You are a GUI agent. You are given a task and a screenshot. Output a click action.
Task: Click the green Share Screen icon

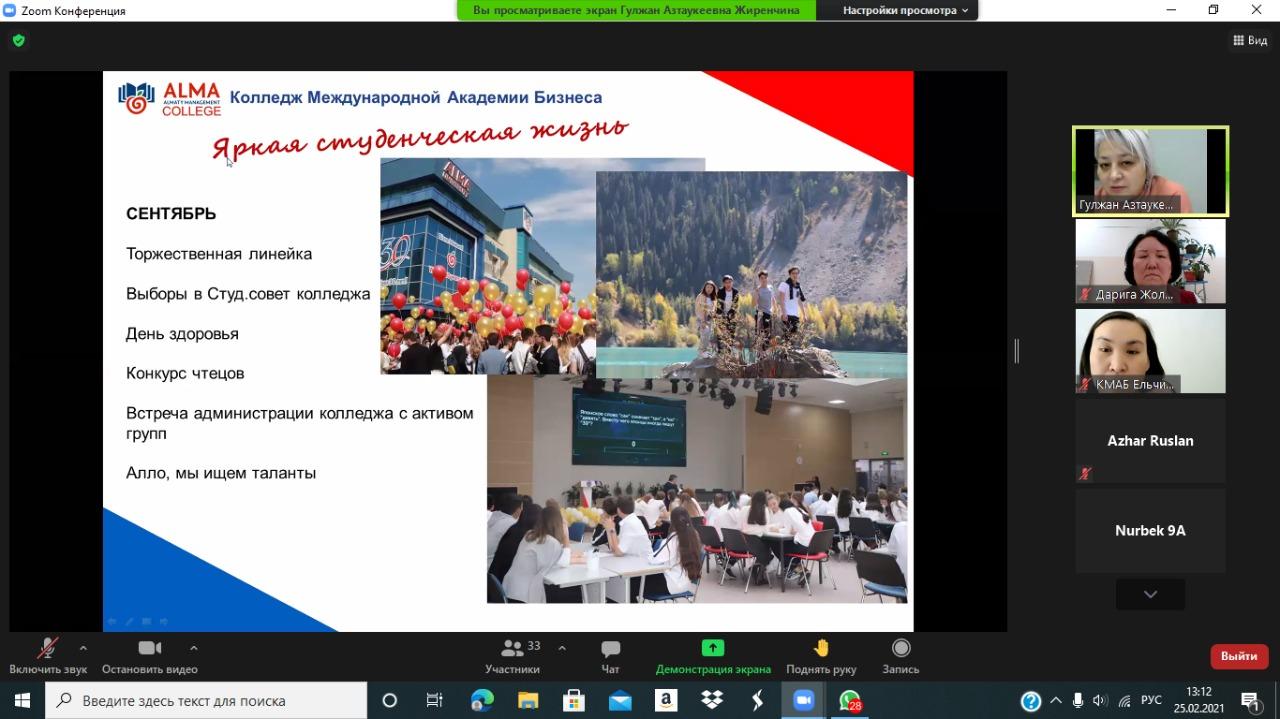coord(712,648)
